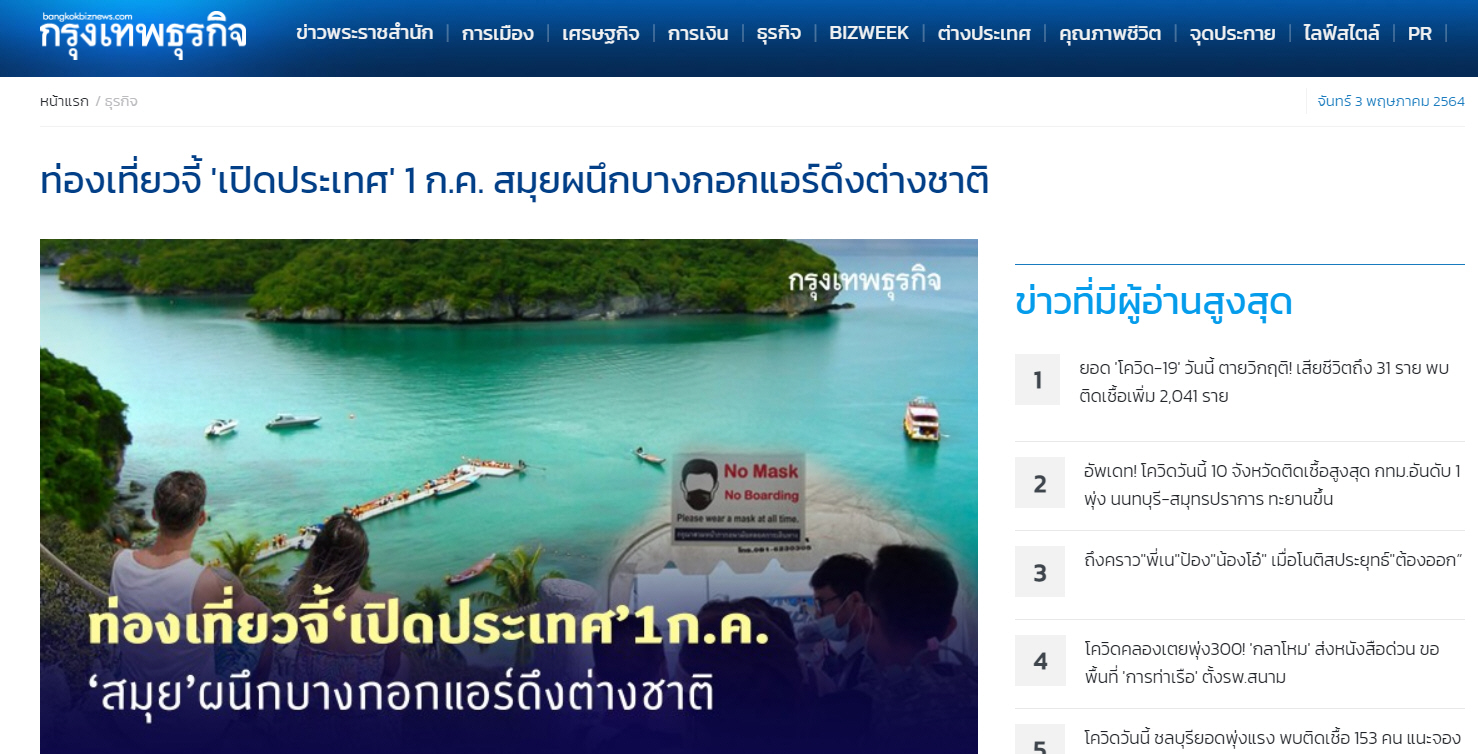Go to BIZWEEK section
Viewport: 1478px width, 754px height.
click(x=869, y=33)
